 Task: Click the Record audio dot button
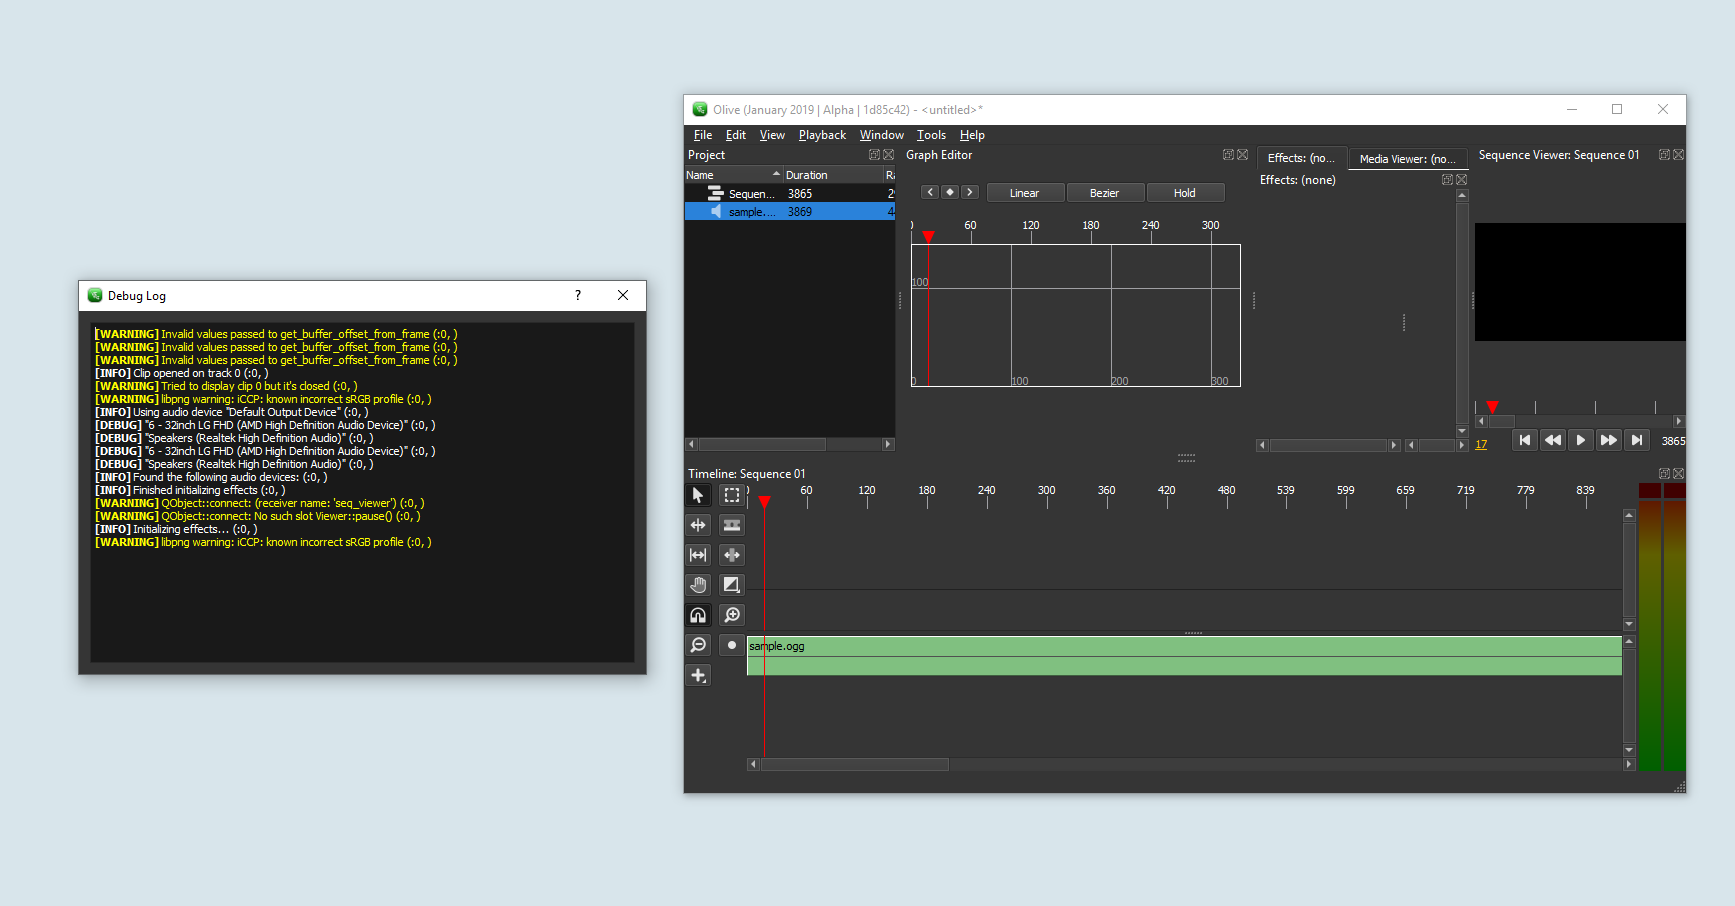[732, 645]
